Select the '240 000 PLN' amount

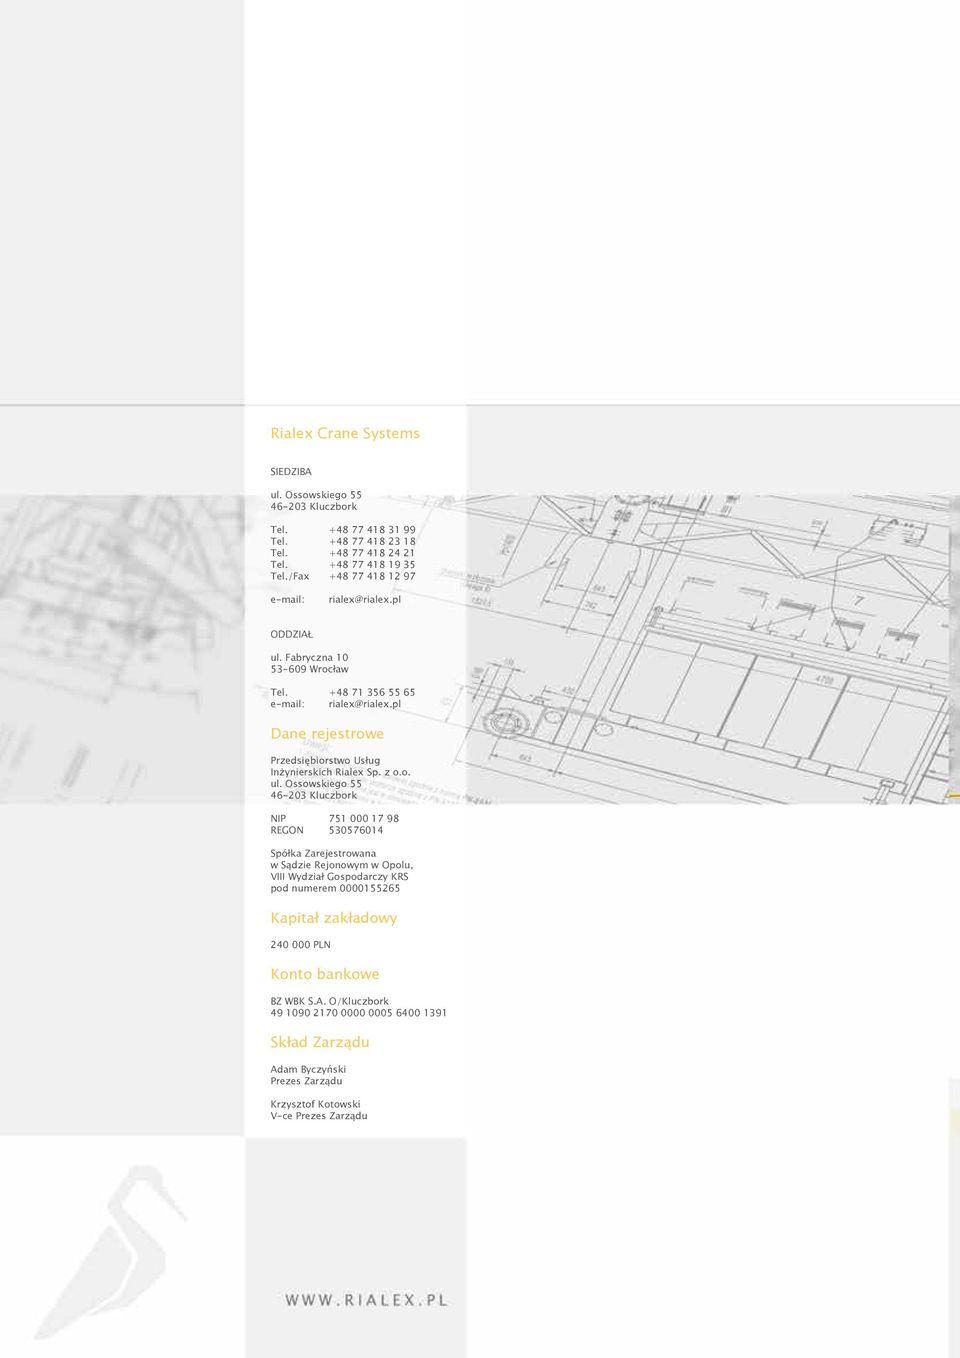click(x=300, y=944)
